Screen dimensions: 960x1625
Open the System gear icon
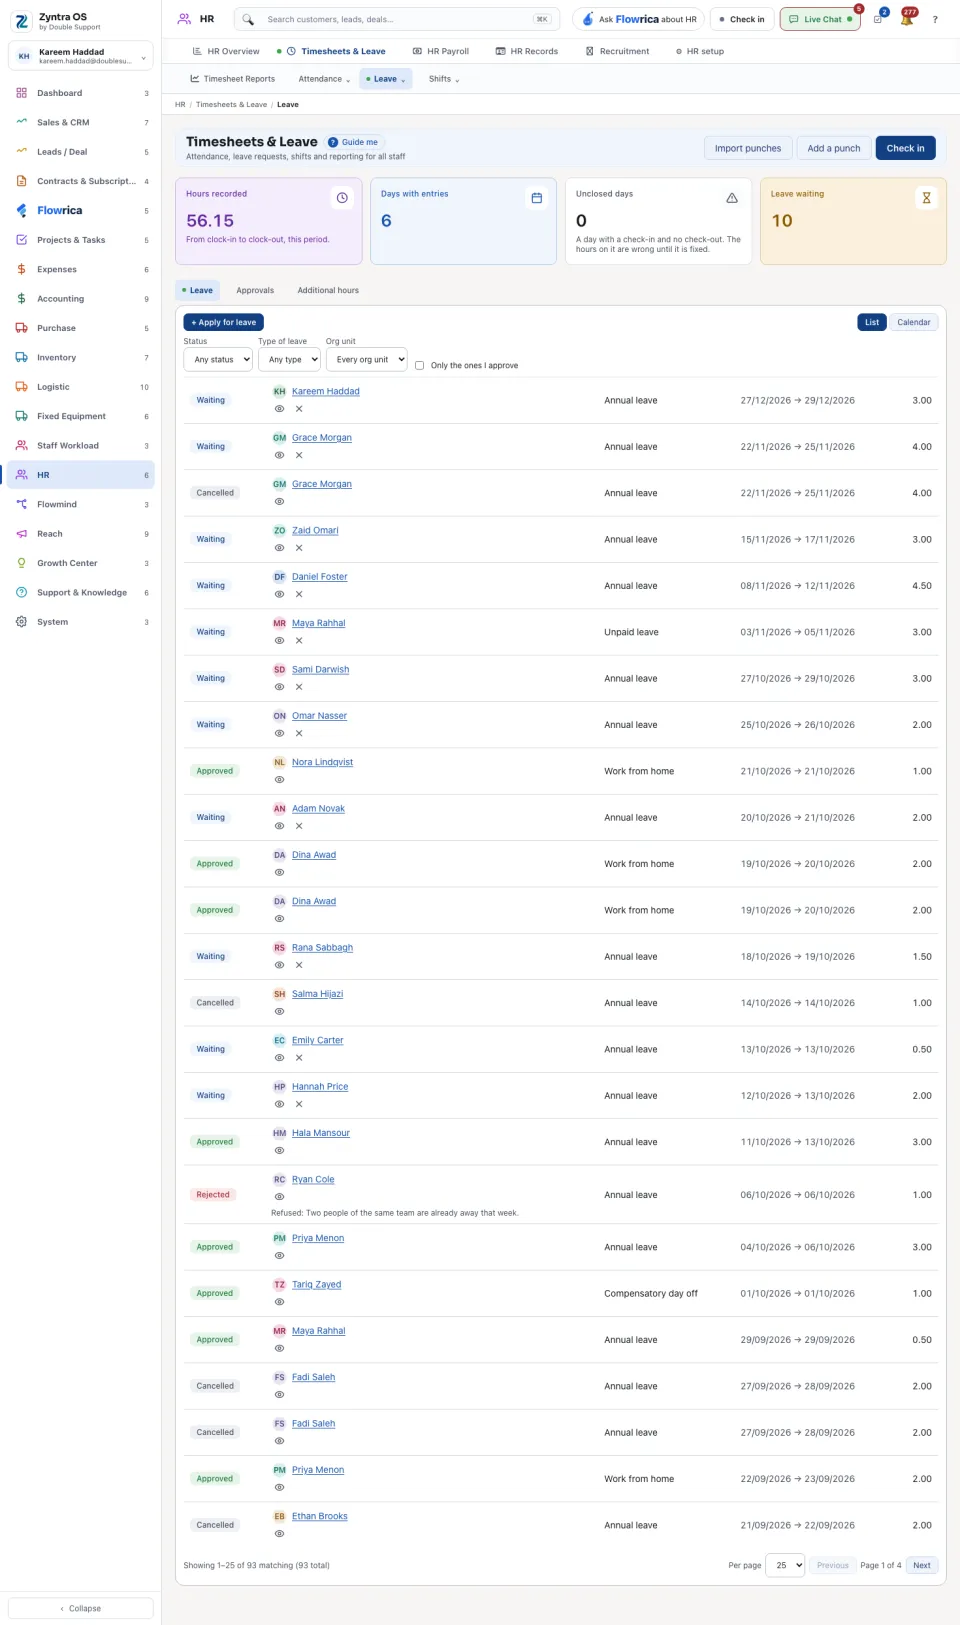click(x=21, y=622)
